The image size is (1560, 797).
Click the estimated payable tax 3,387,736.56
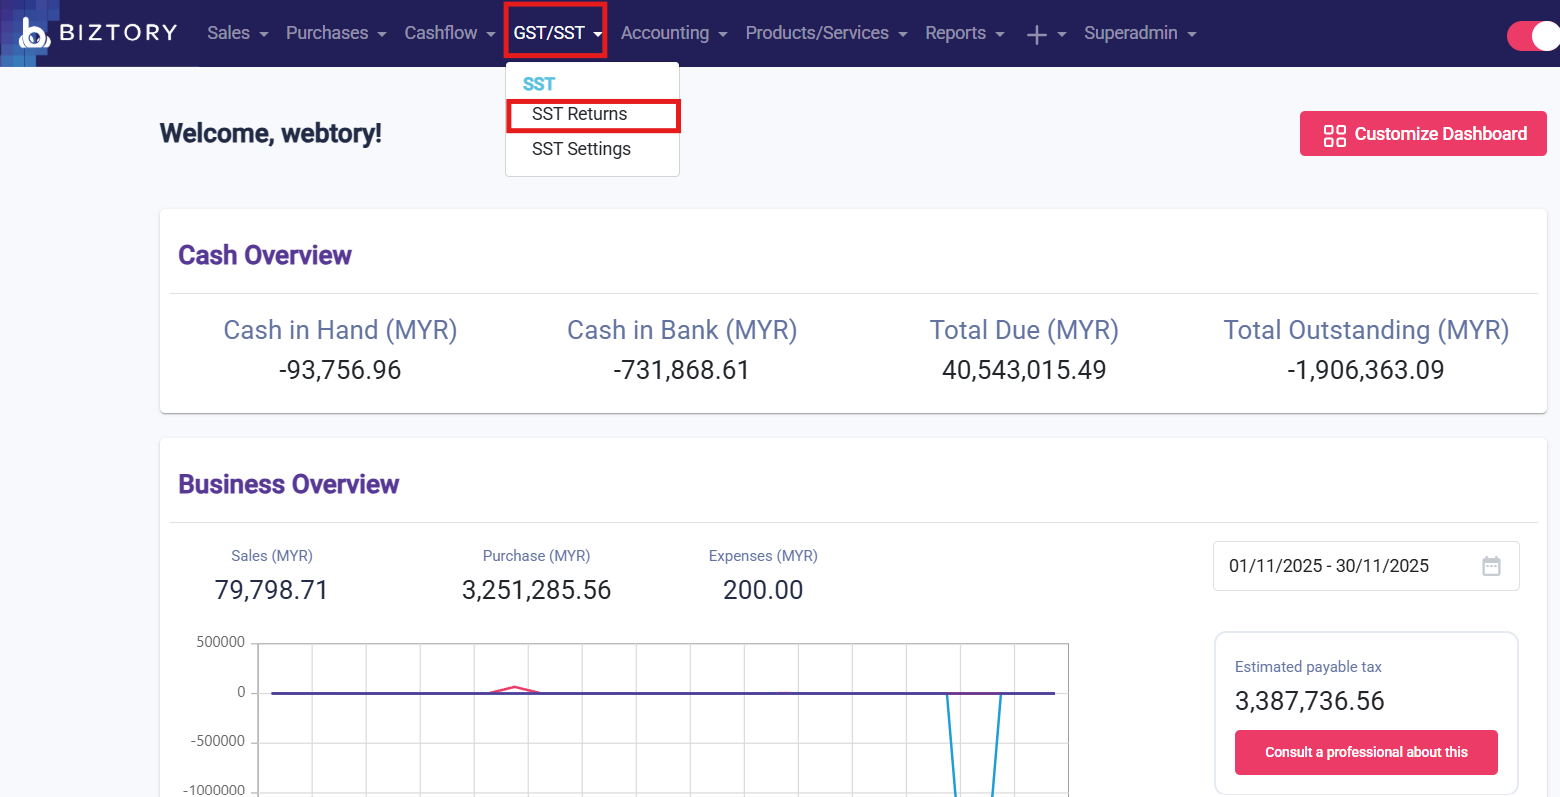1310,701
